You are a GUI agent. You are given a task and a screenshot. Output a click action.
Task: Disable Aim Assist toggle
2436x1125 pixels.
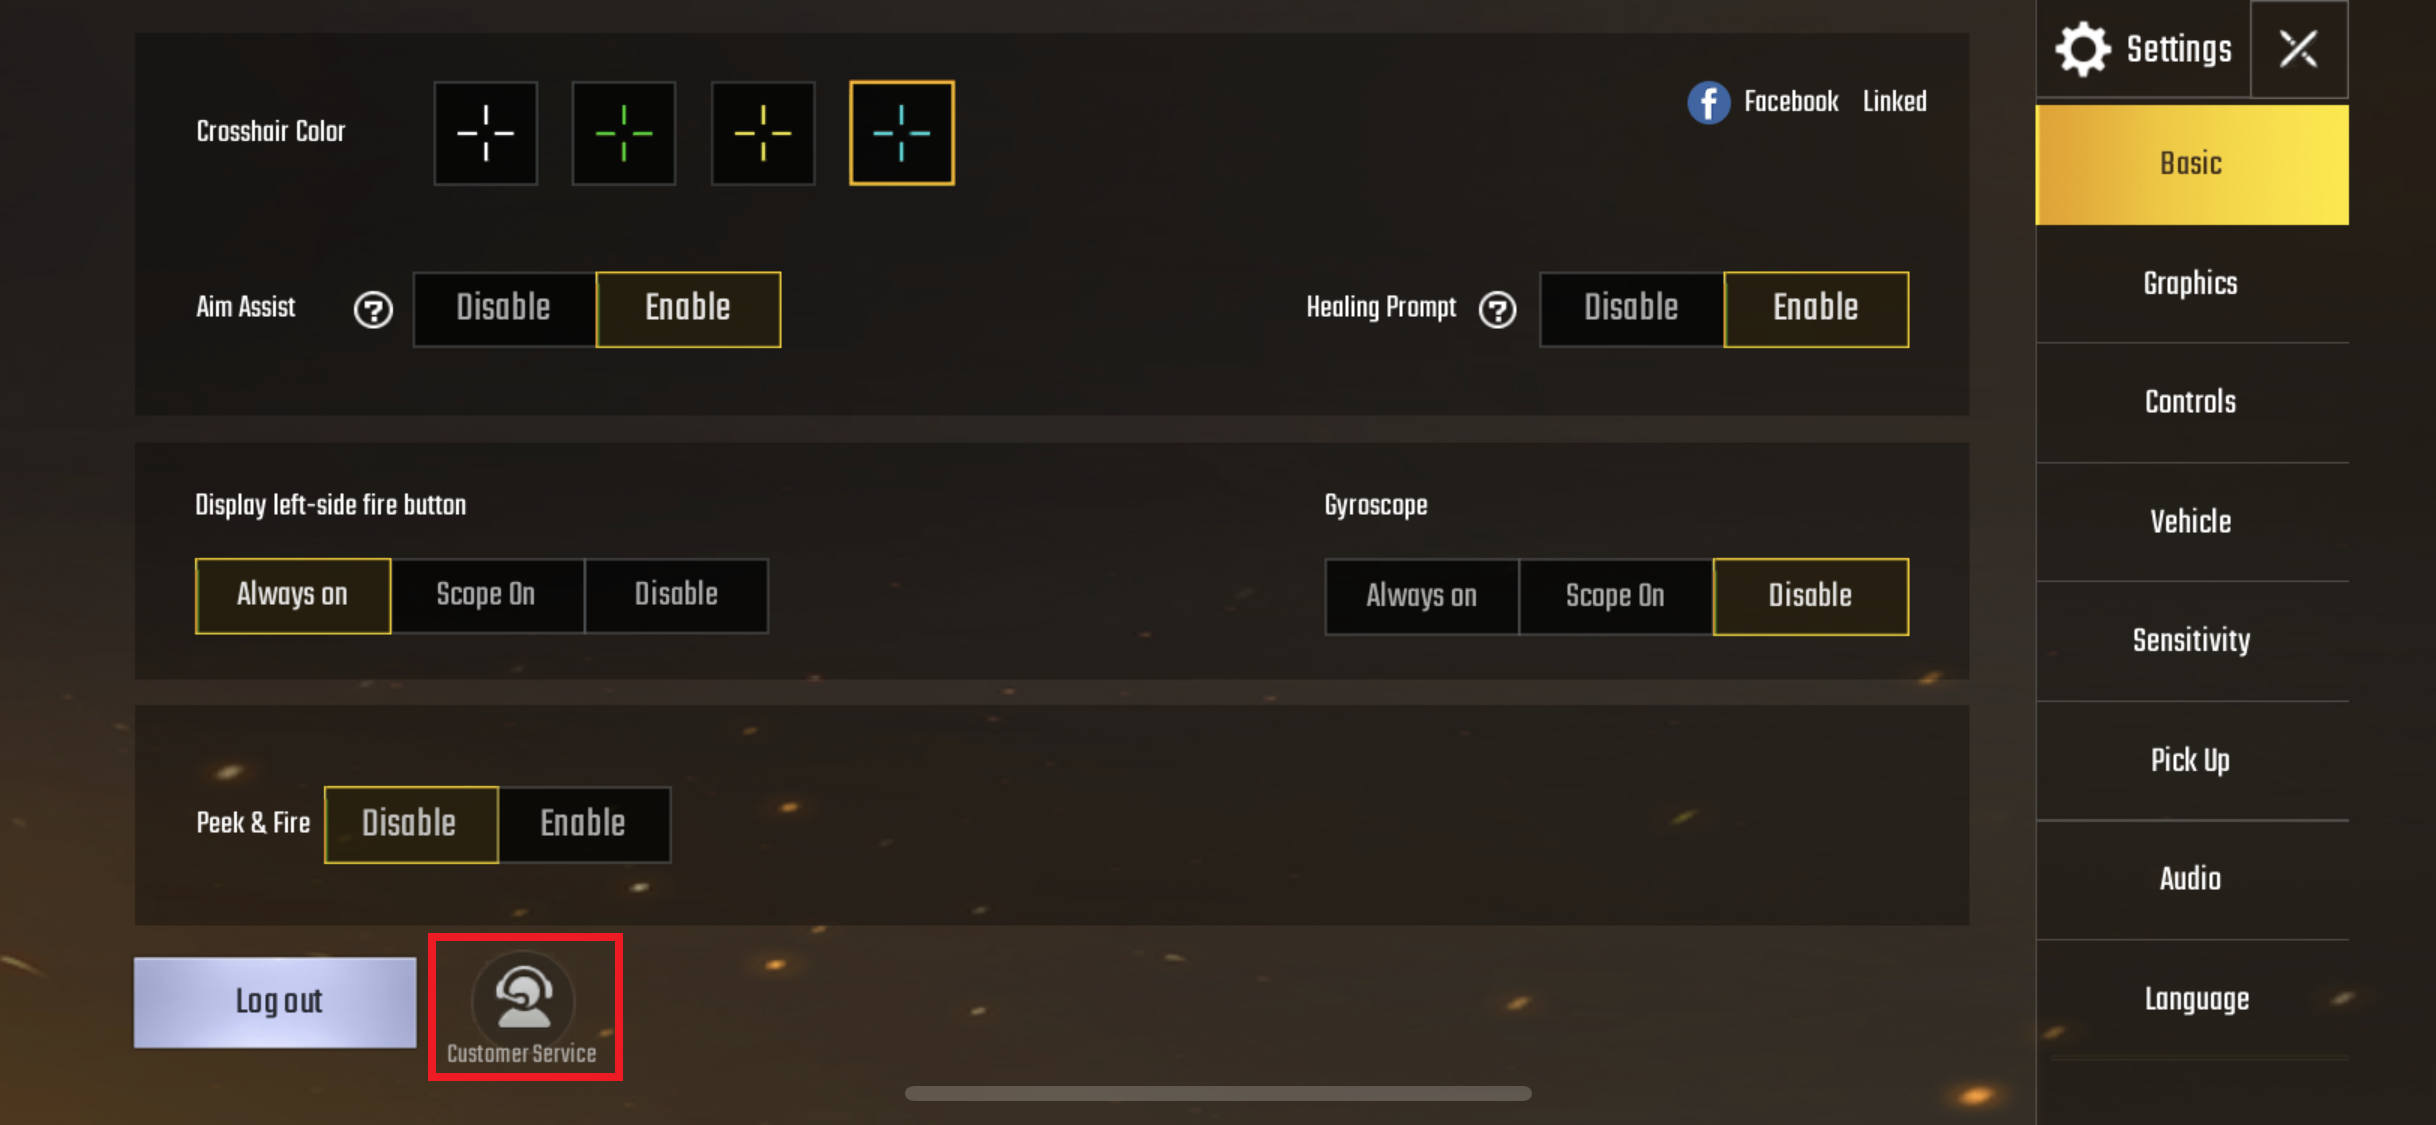click(502, 308)
